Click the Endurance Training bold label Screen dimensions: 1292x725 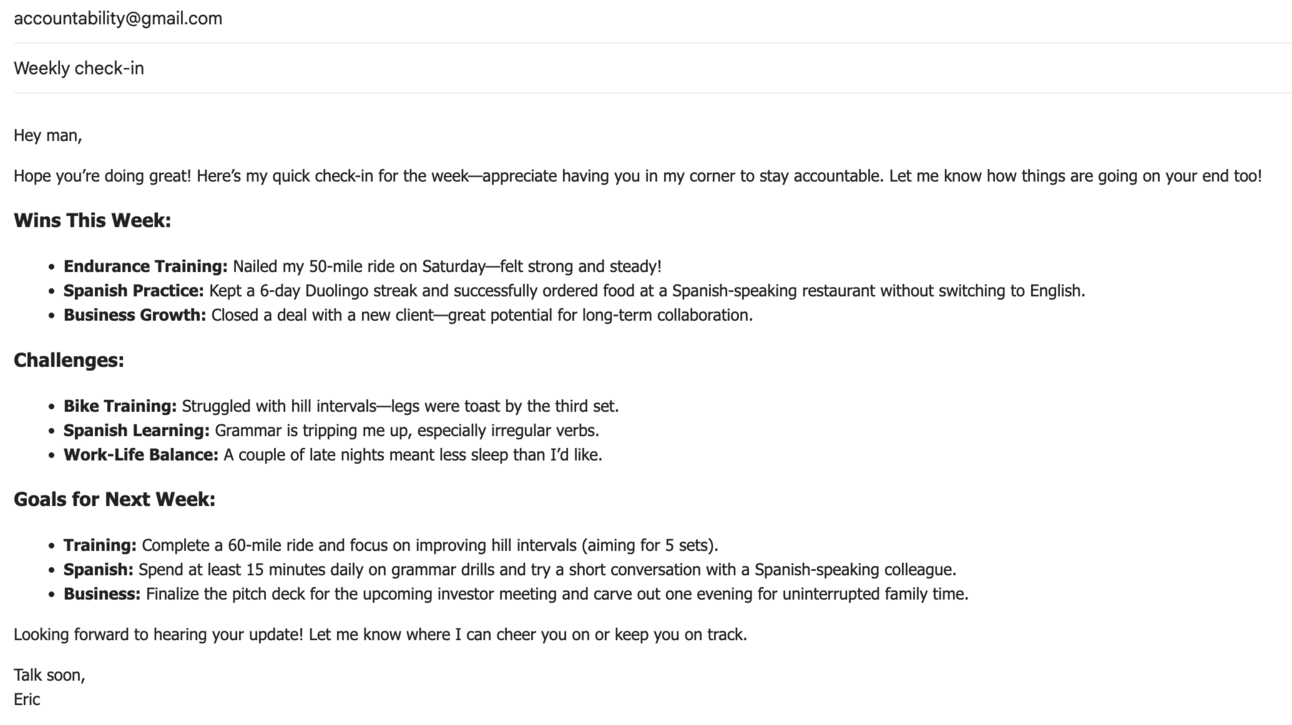point(146,266)
